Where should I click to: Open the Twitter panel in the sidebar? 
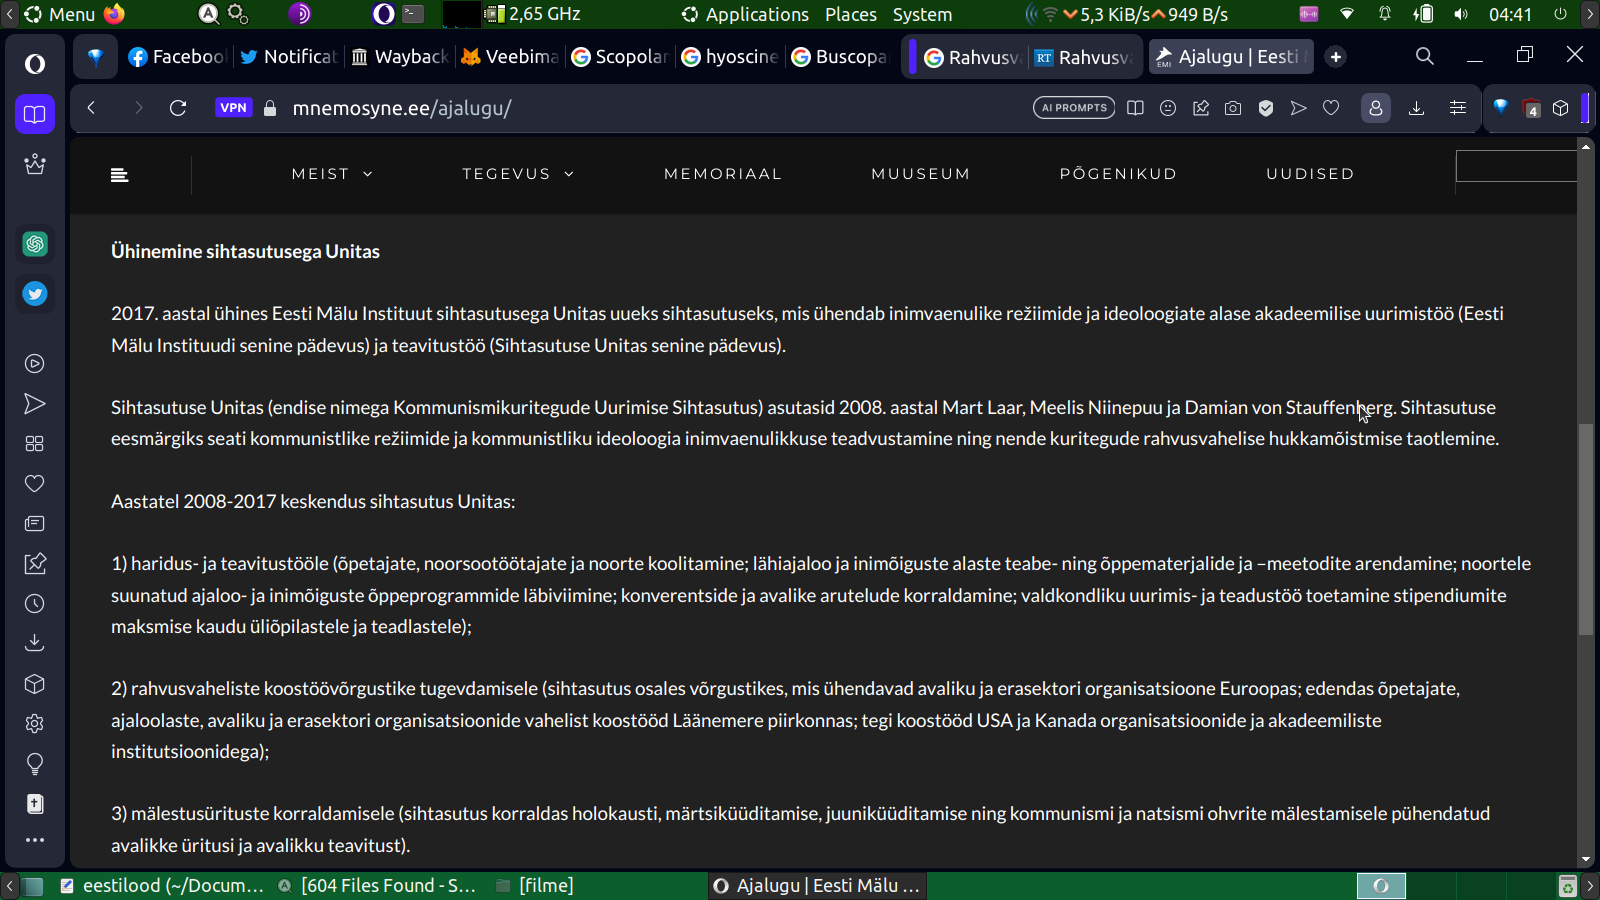(x=35, y=294)
